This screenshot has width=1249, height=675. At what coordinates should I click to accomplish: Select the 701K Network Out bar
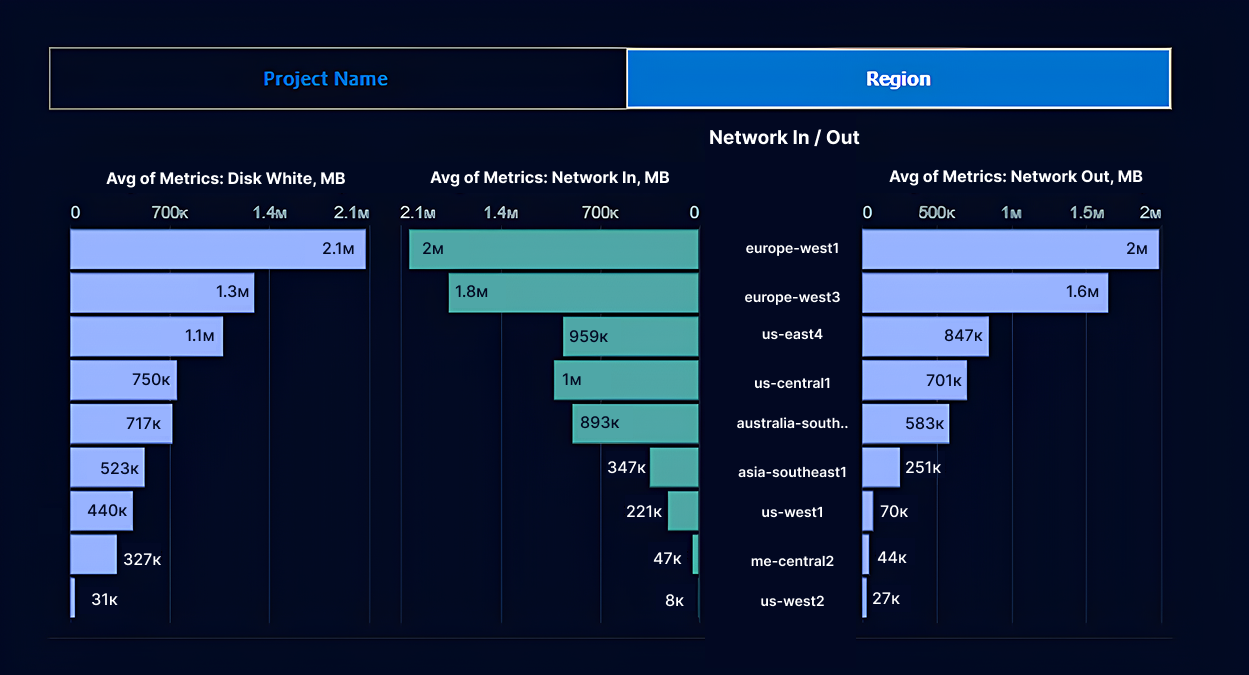[913, 380]
